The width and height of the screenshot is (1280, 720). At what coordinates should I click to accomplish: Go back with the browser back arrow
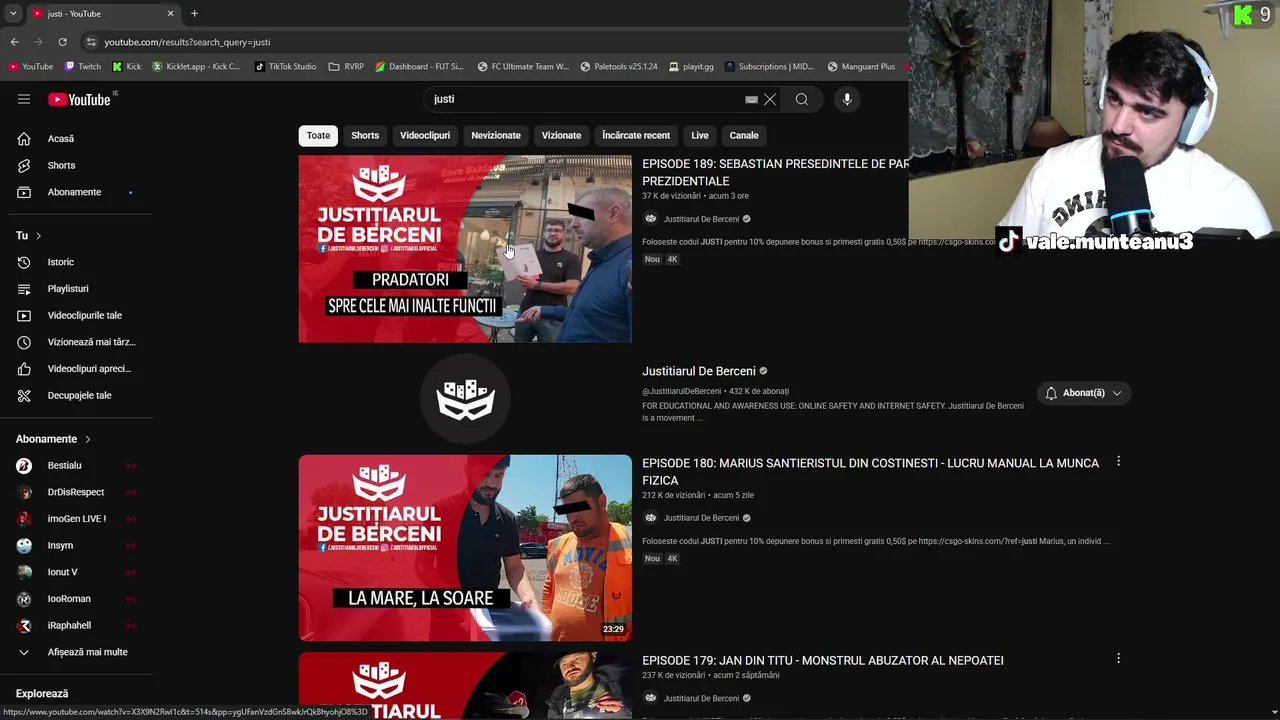pos(15,42)
